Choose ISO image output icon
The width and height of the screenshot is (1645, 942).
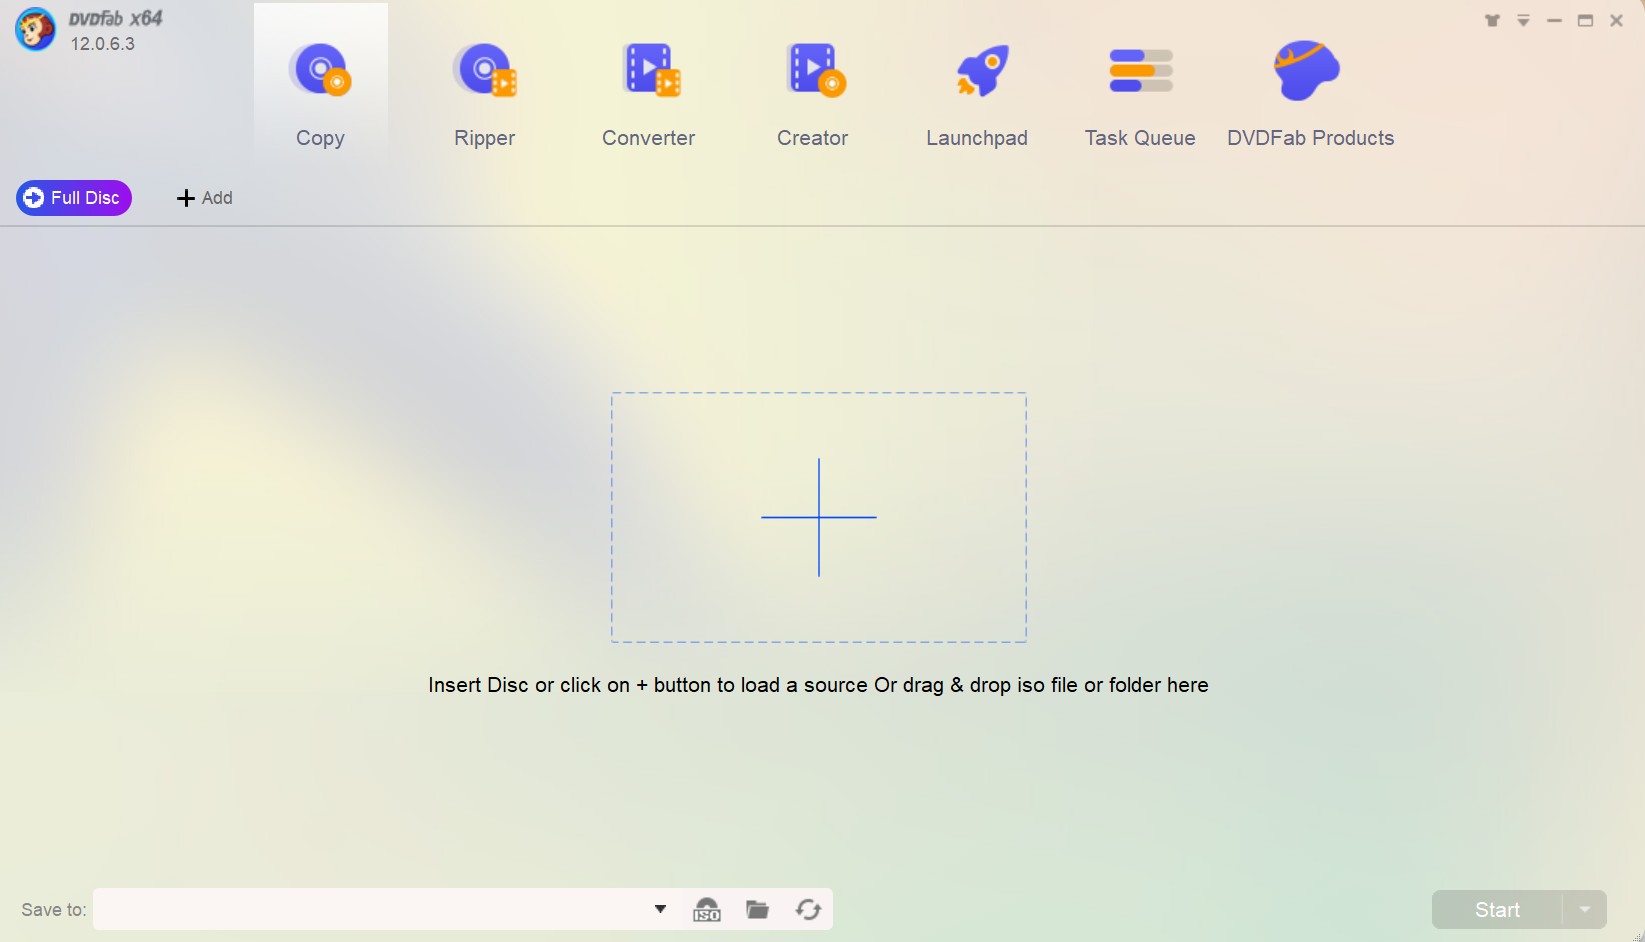[x=707, y=909]
